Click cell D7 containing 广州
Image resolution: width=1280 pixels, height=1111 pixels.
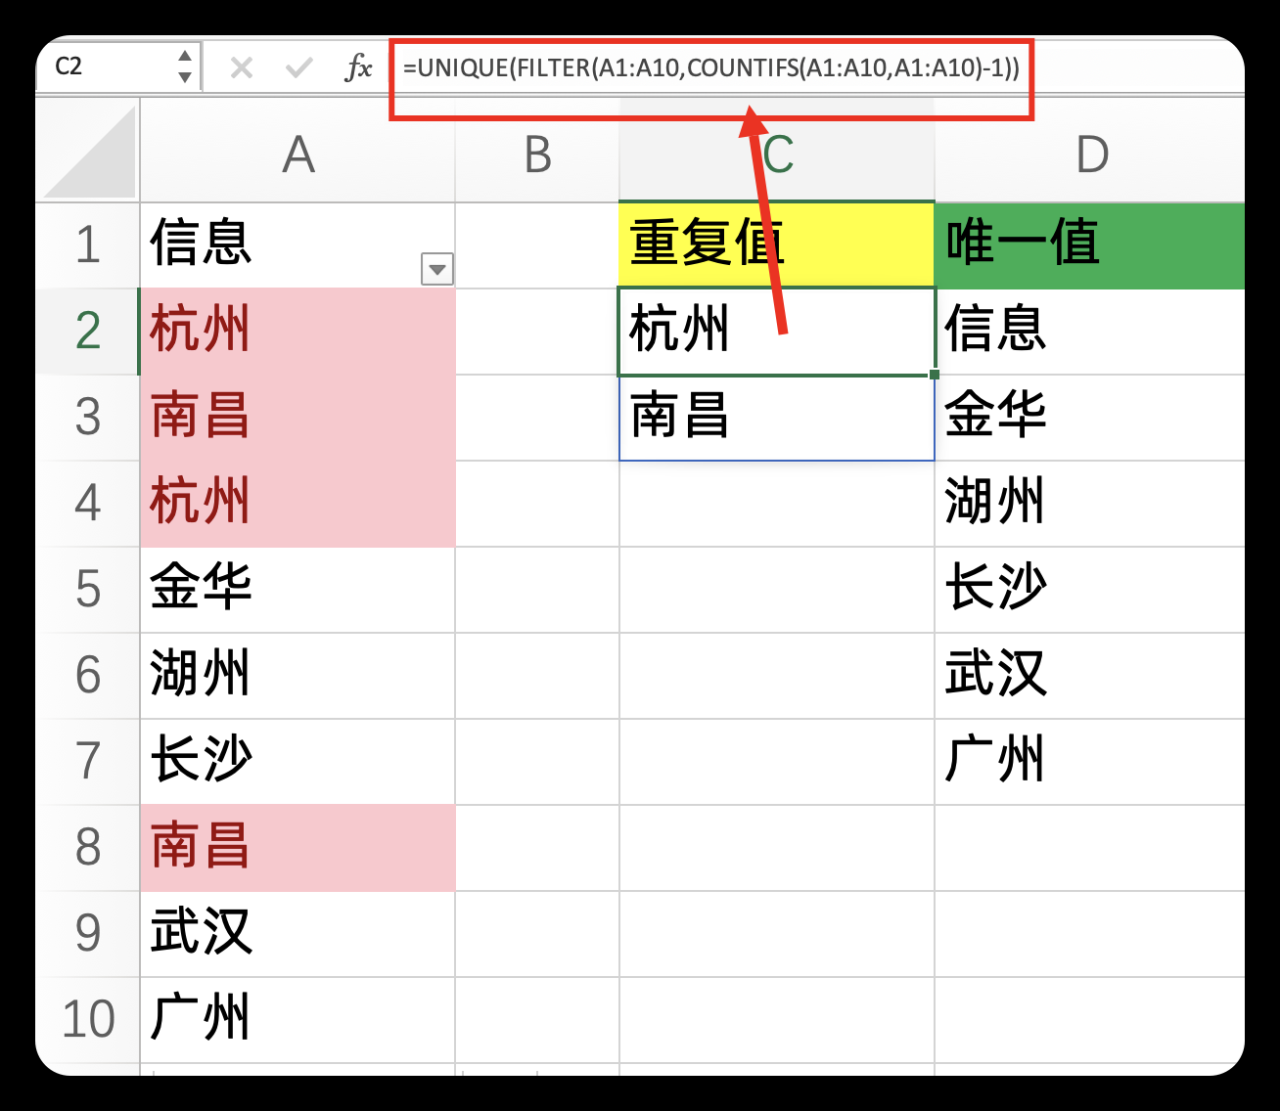click(x=1090, y=761)
